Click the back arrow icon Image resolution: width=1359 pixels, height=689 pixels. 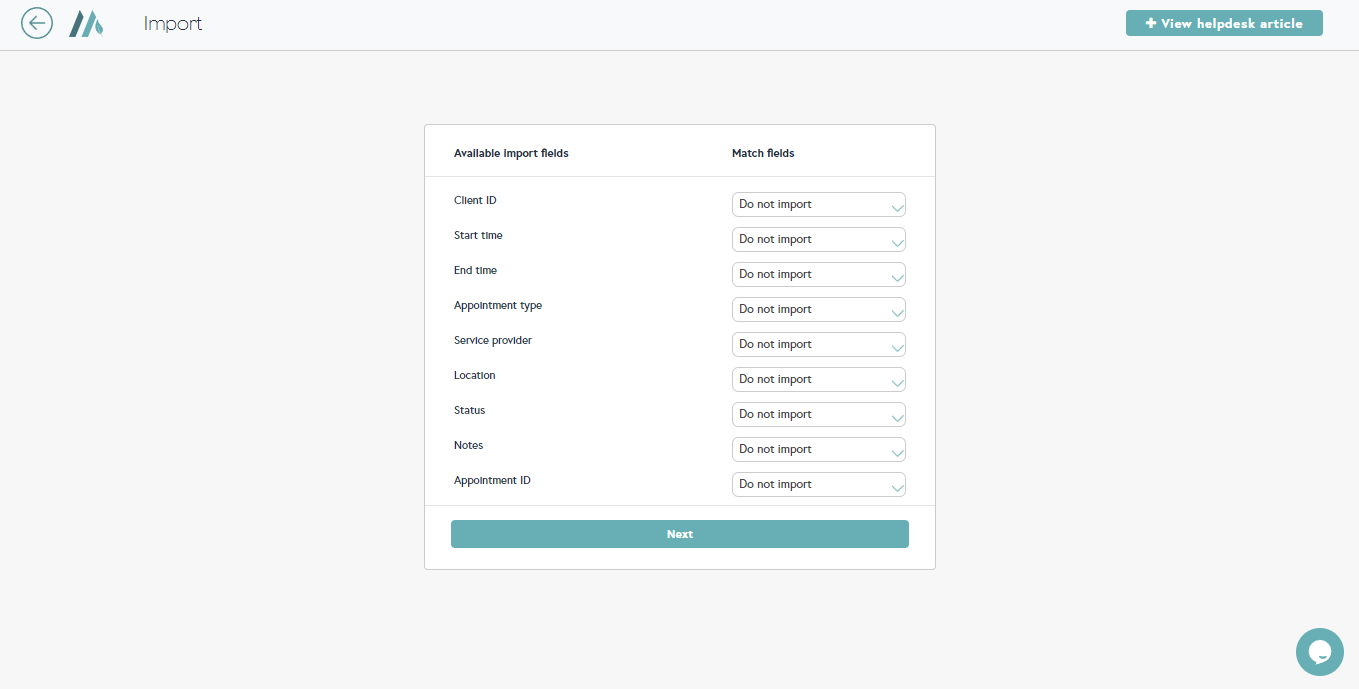(x=37, y=23)
